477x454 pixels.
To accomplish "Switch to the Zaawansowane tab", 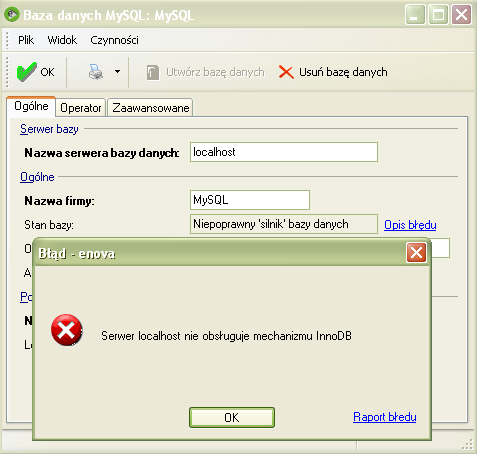I will tap(150, 108).
